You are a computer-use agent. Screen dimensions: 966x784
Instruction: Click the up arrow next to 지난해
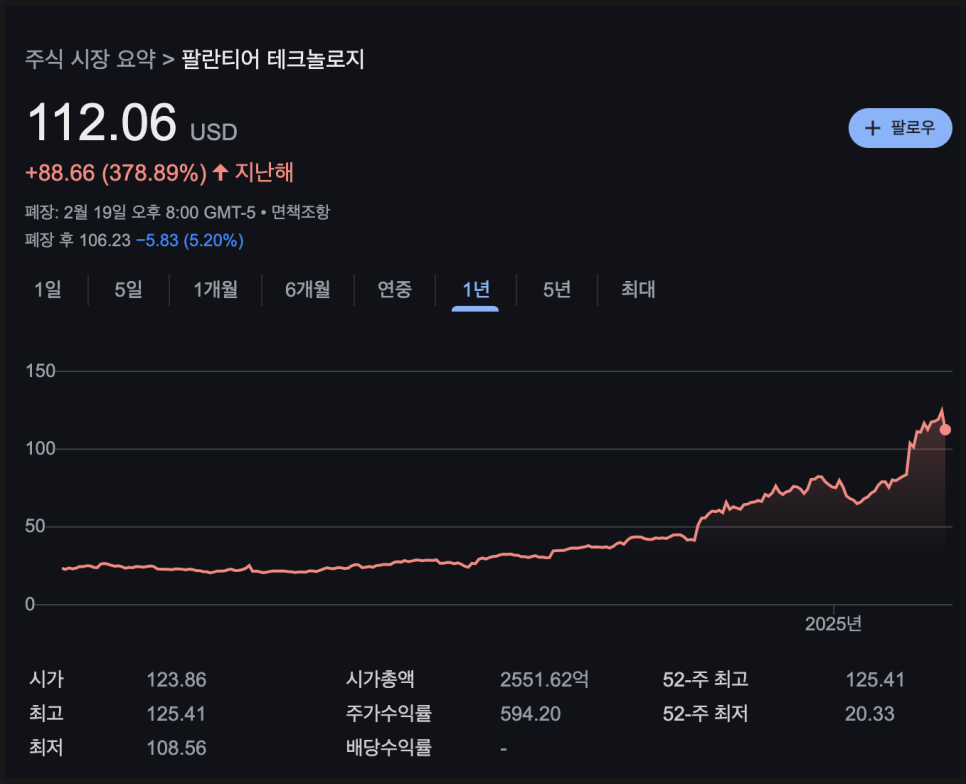221,172
